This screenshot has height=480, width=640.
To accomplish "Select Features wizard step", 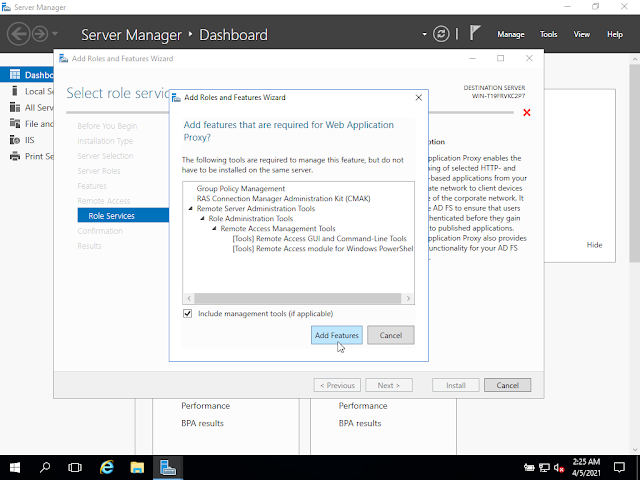I will tap(92, 186).
